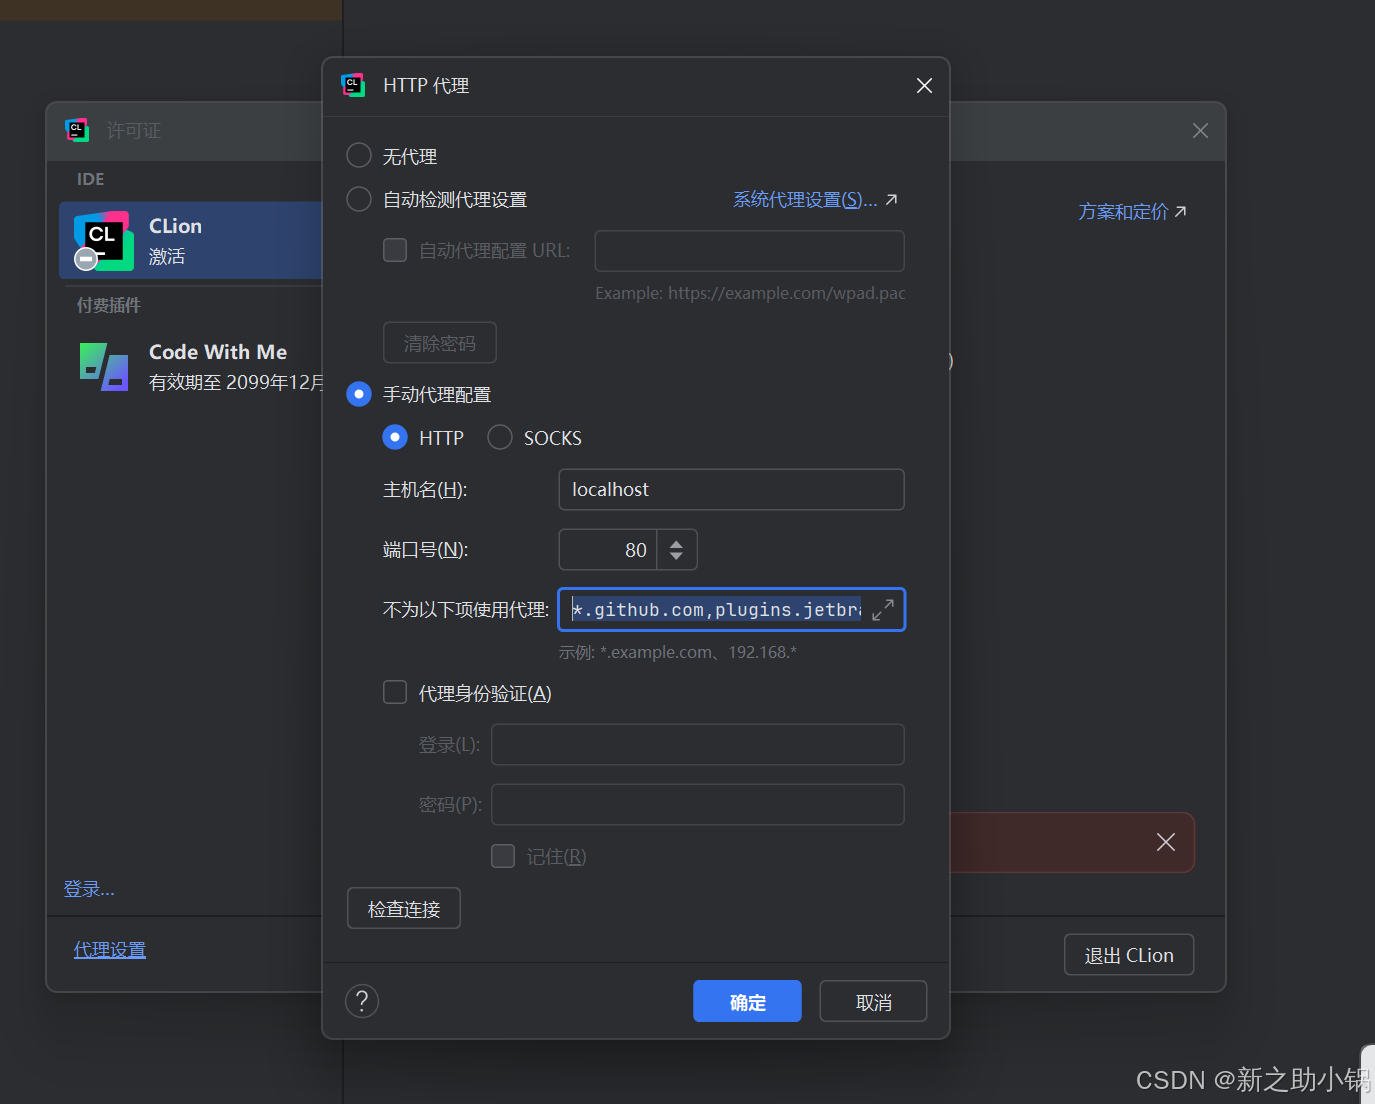Click the 退出 CLion button

[x=1129, y=955]
